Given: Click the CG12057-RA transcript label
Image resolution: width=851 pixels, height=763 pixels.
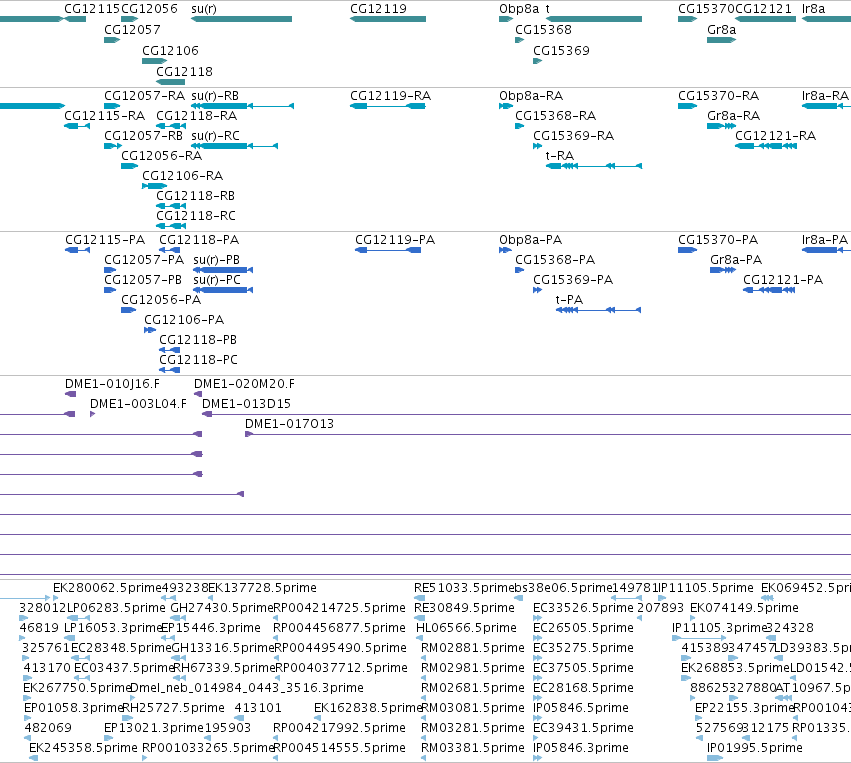Looking at the screenshot, I should [145, 96].
